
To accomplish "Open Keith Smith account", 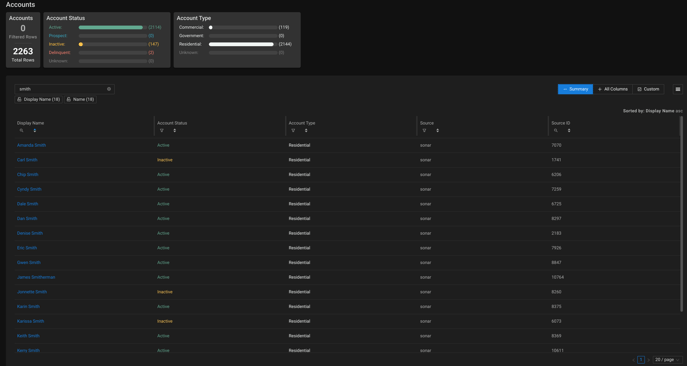I will [x=28, y=336].
